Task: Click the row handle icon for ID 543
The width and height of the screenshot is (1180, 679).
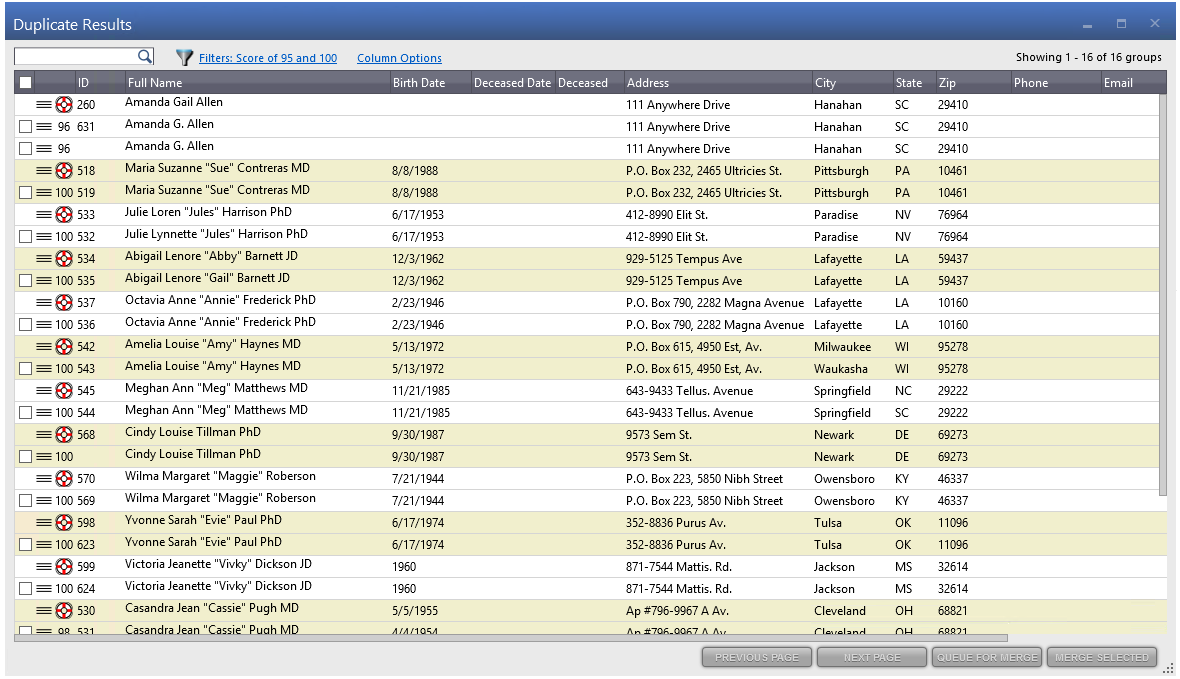Action: point(44,369)
